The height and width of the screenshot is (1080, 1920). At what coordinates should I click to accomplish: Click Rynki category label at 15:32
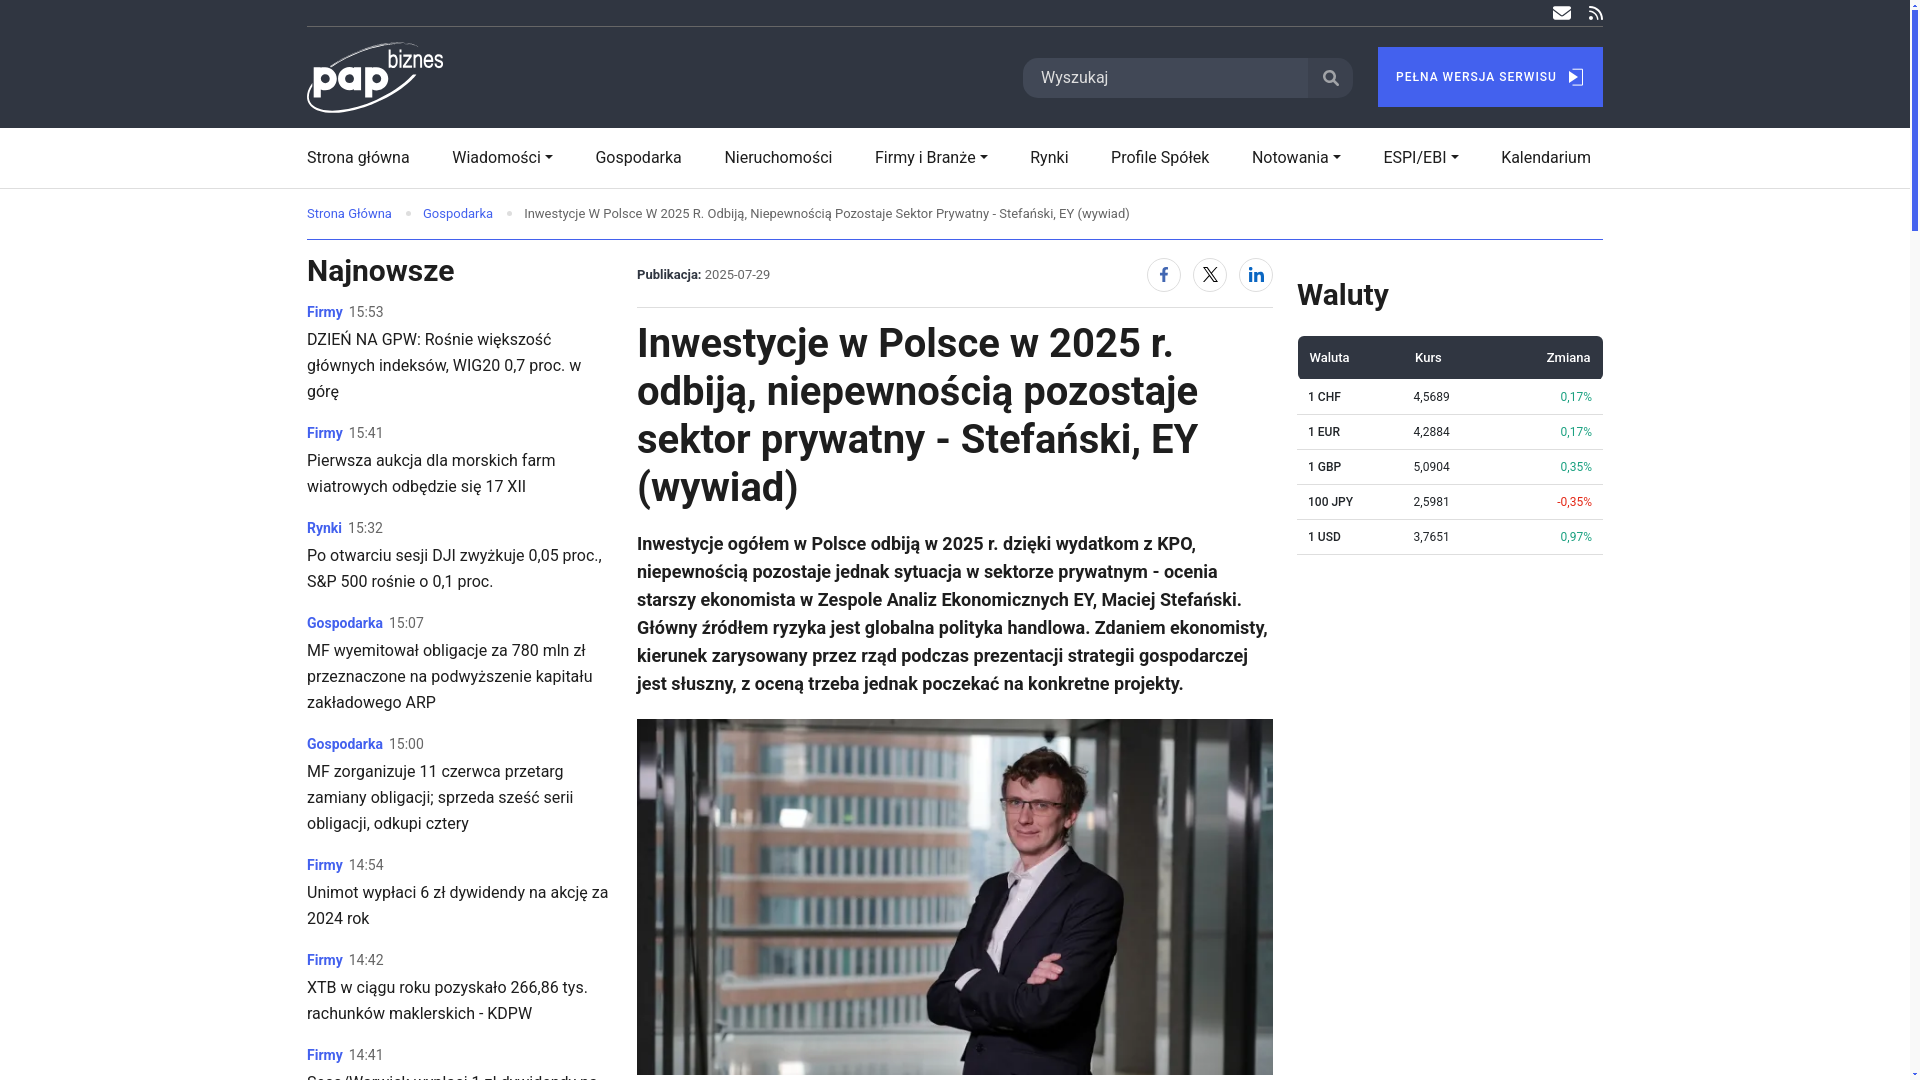coord(324,528)
